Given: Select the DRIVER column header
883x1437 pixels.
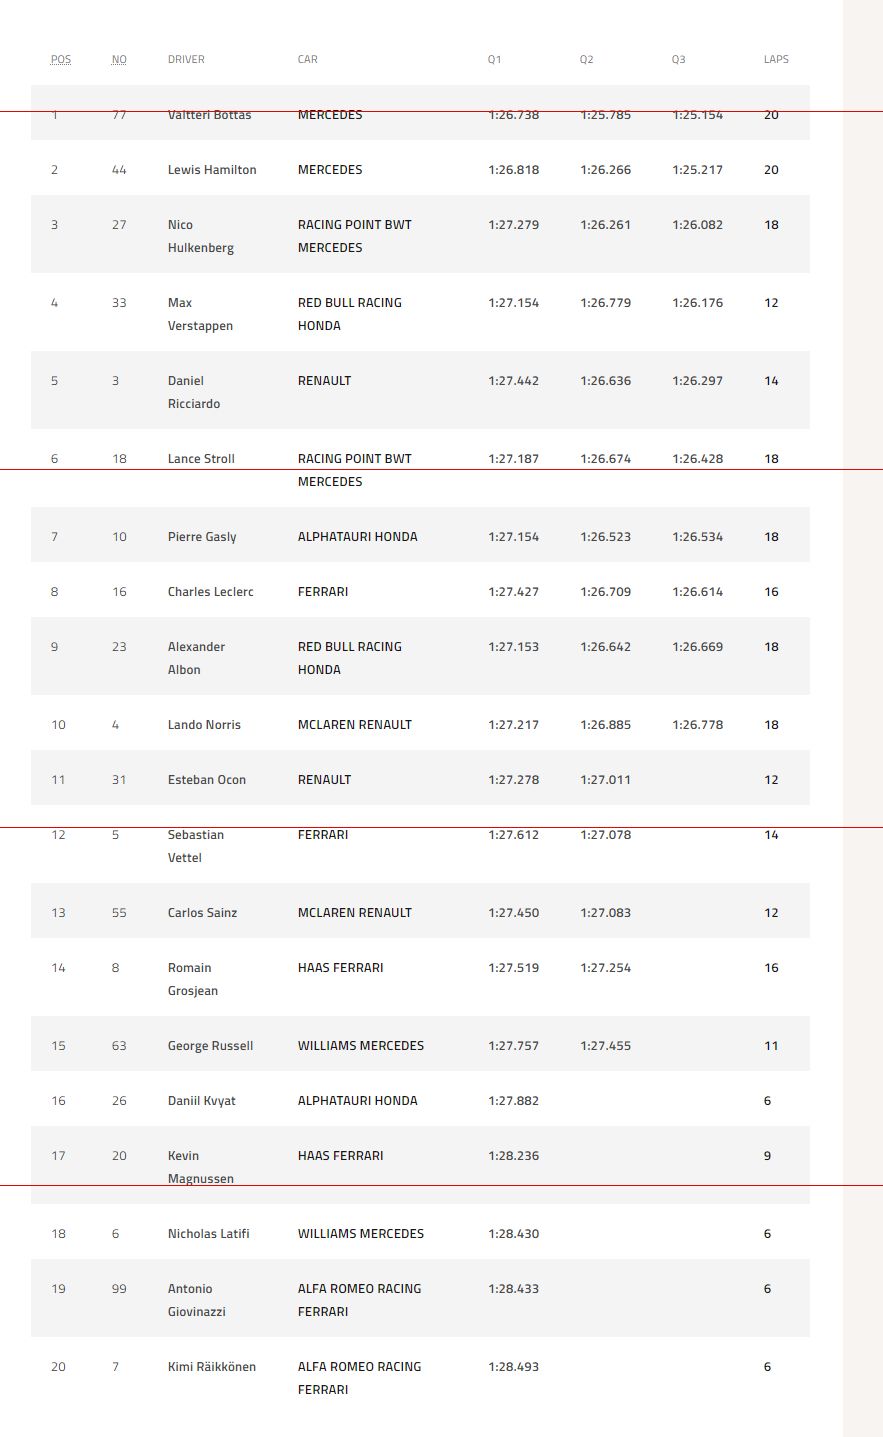Looking at the screenshot, I should pos(186,60).
